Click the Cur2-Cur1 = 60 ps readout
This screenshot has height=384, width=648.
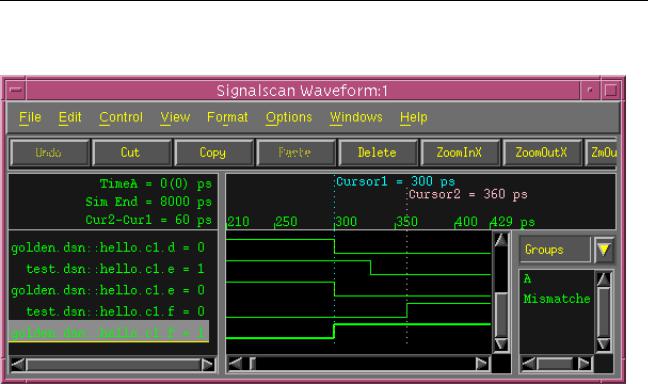pyautogui.click(x=149, y=219)
